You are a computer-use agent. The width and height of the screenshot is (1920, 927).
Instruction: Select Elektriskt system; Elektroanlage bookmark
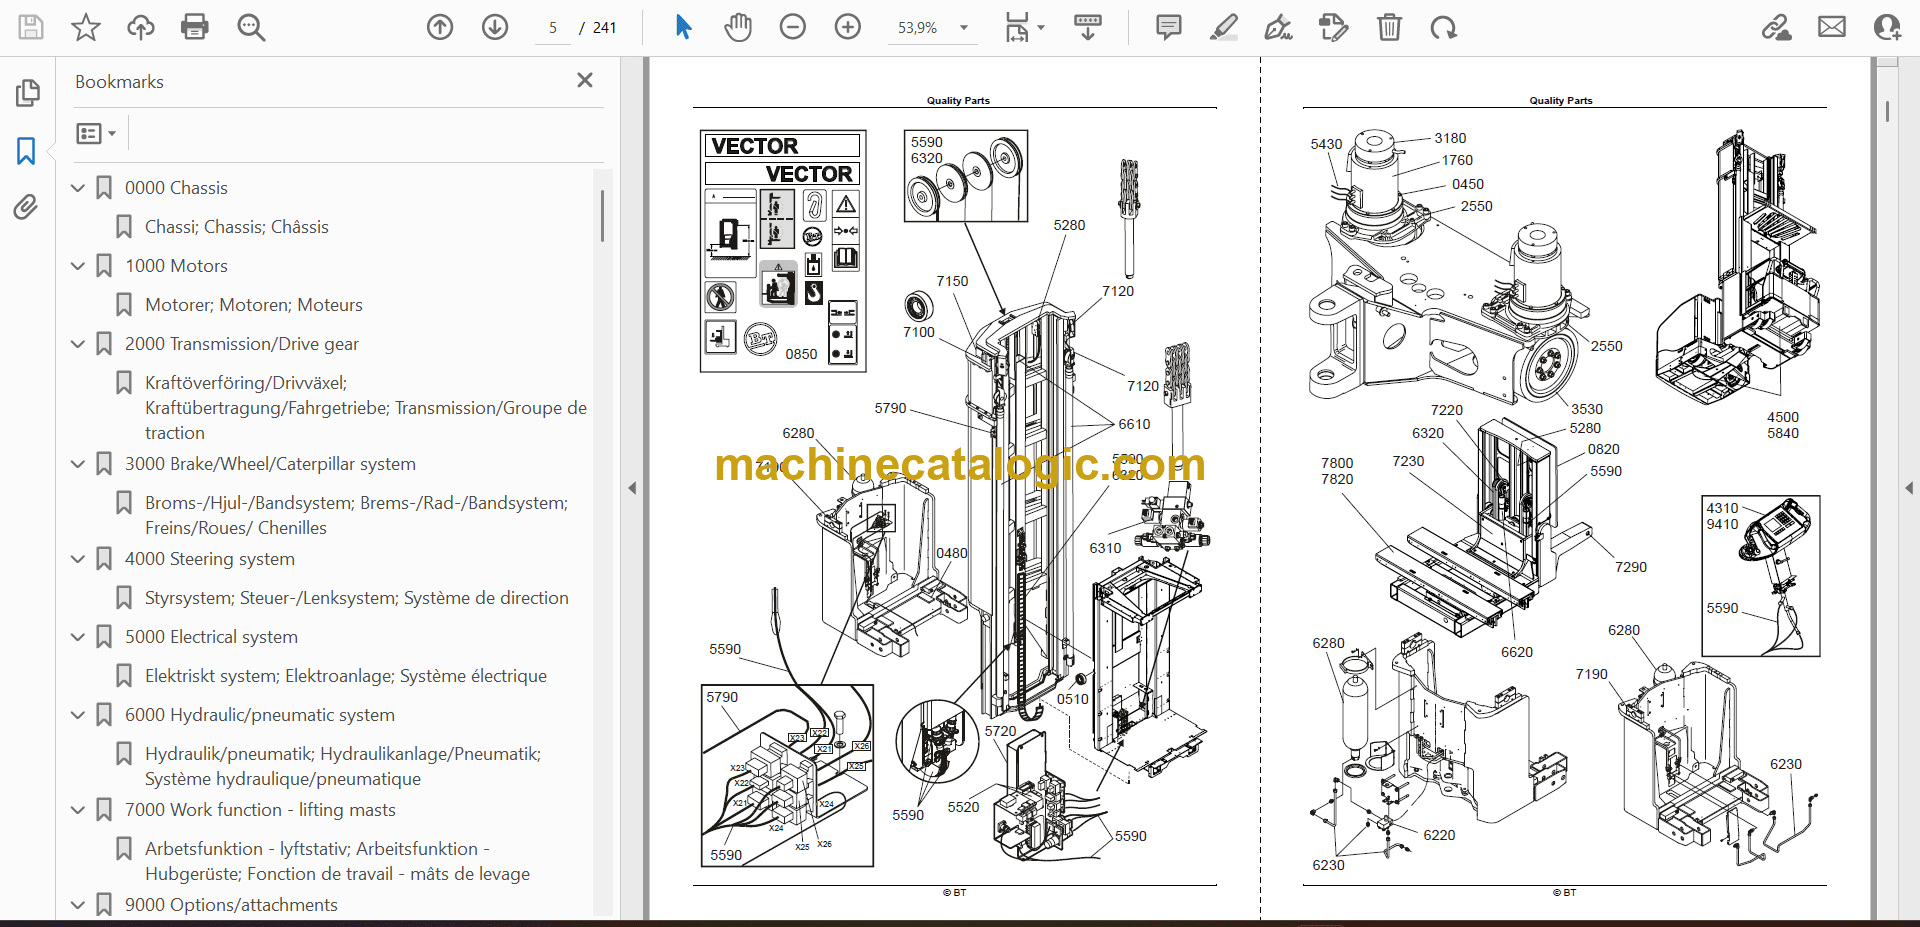click(345, 676)
